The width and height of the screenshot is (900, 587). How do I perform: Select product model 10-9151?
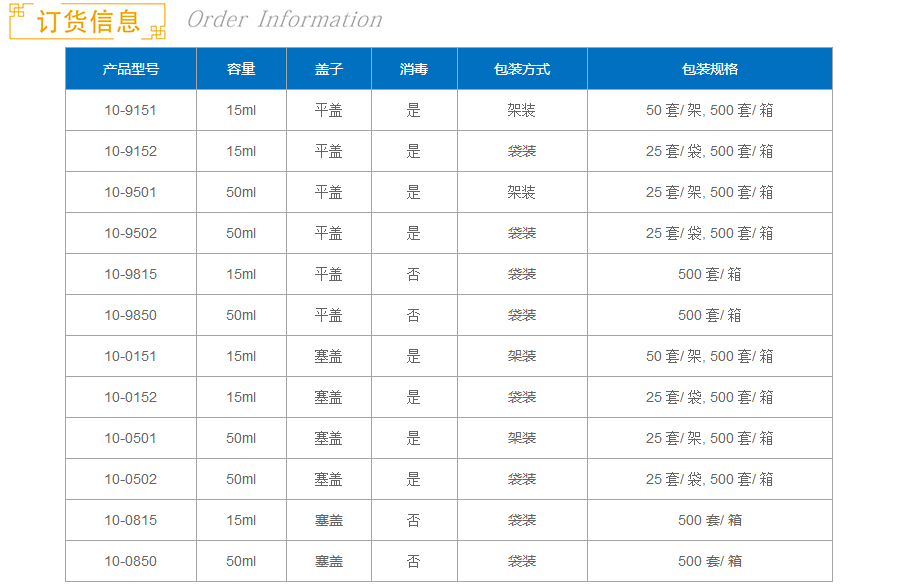coord(130,110)
